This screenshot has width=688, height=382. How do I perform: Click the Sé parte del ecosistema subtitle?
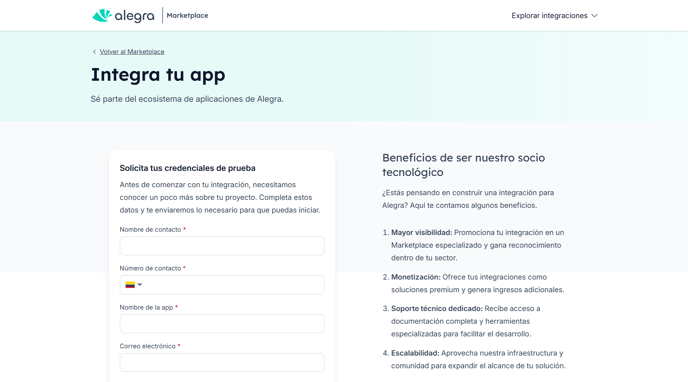pyautogui.click(x=187, y=99)
